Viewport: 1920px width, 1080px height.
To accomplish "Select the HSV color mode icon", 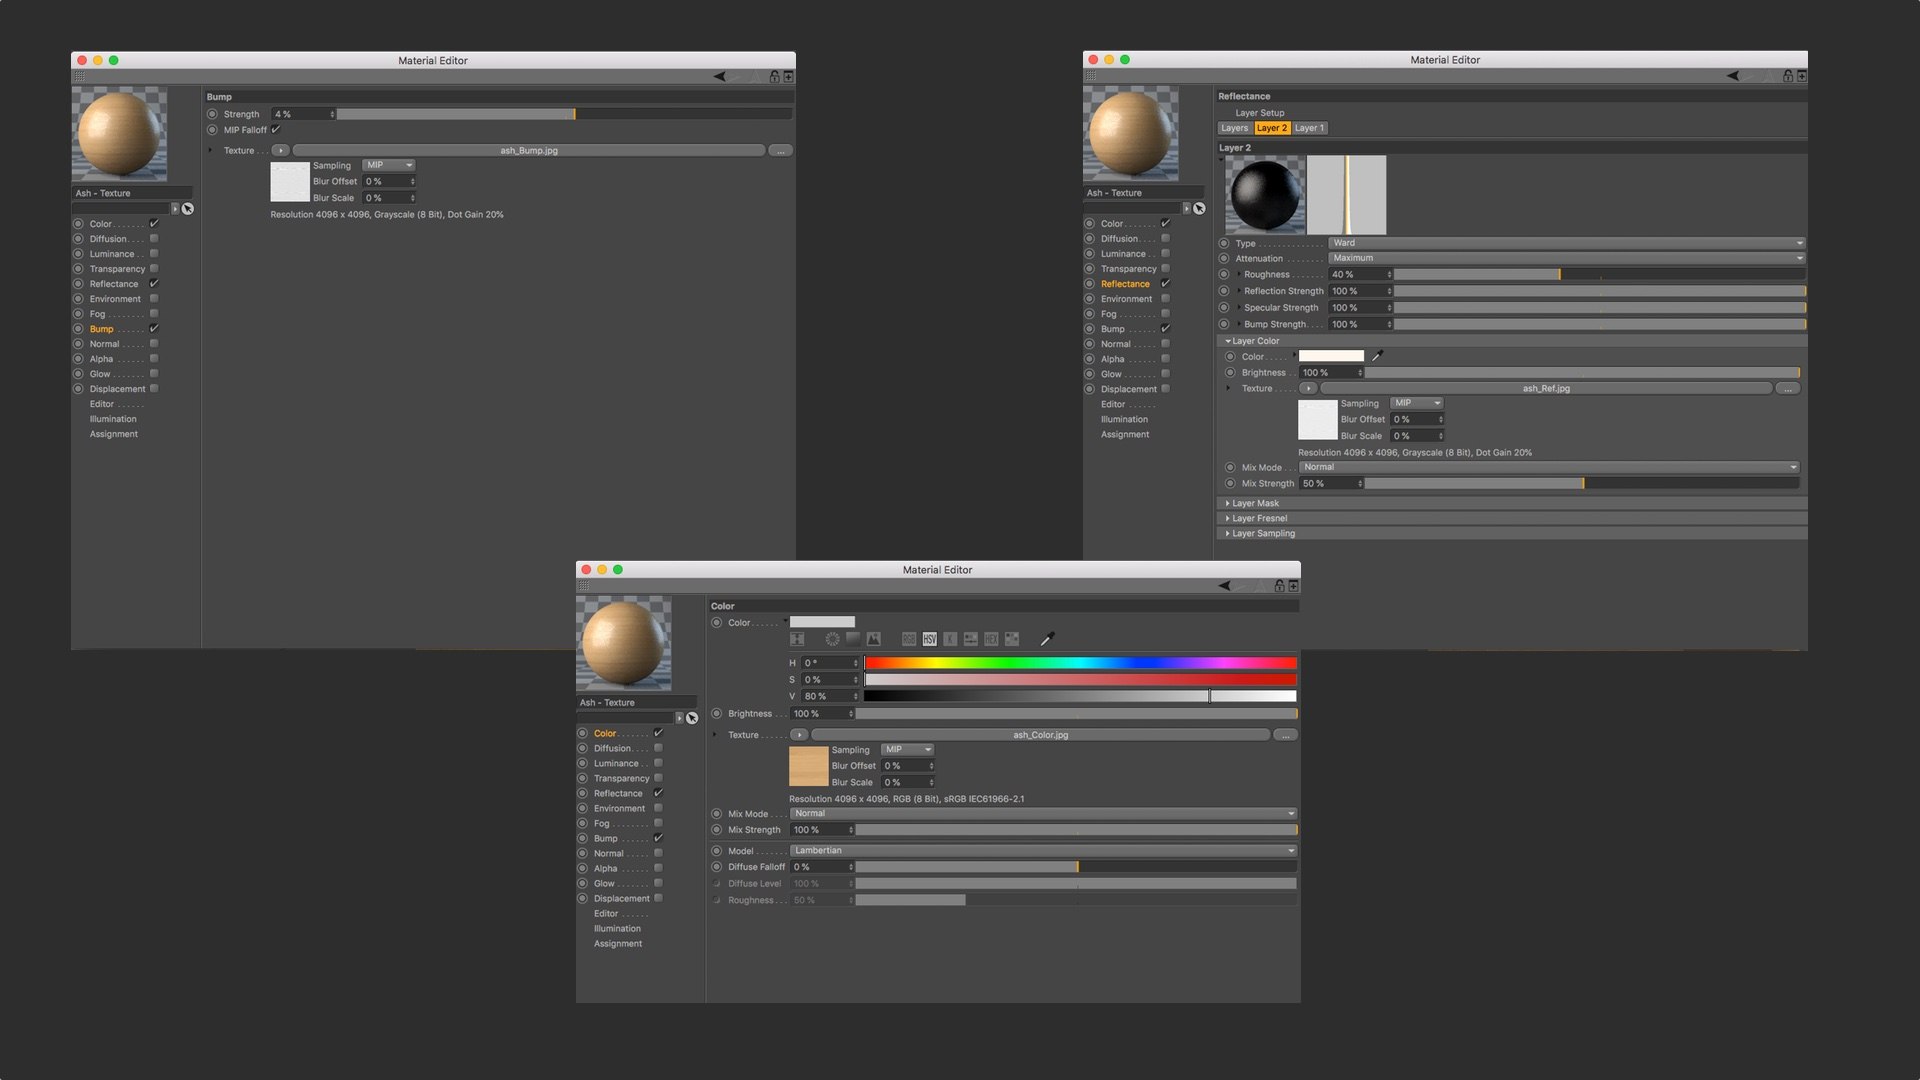I will 930,639.
